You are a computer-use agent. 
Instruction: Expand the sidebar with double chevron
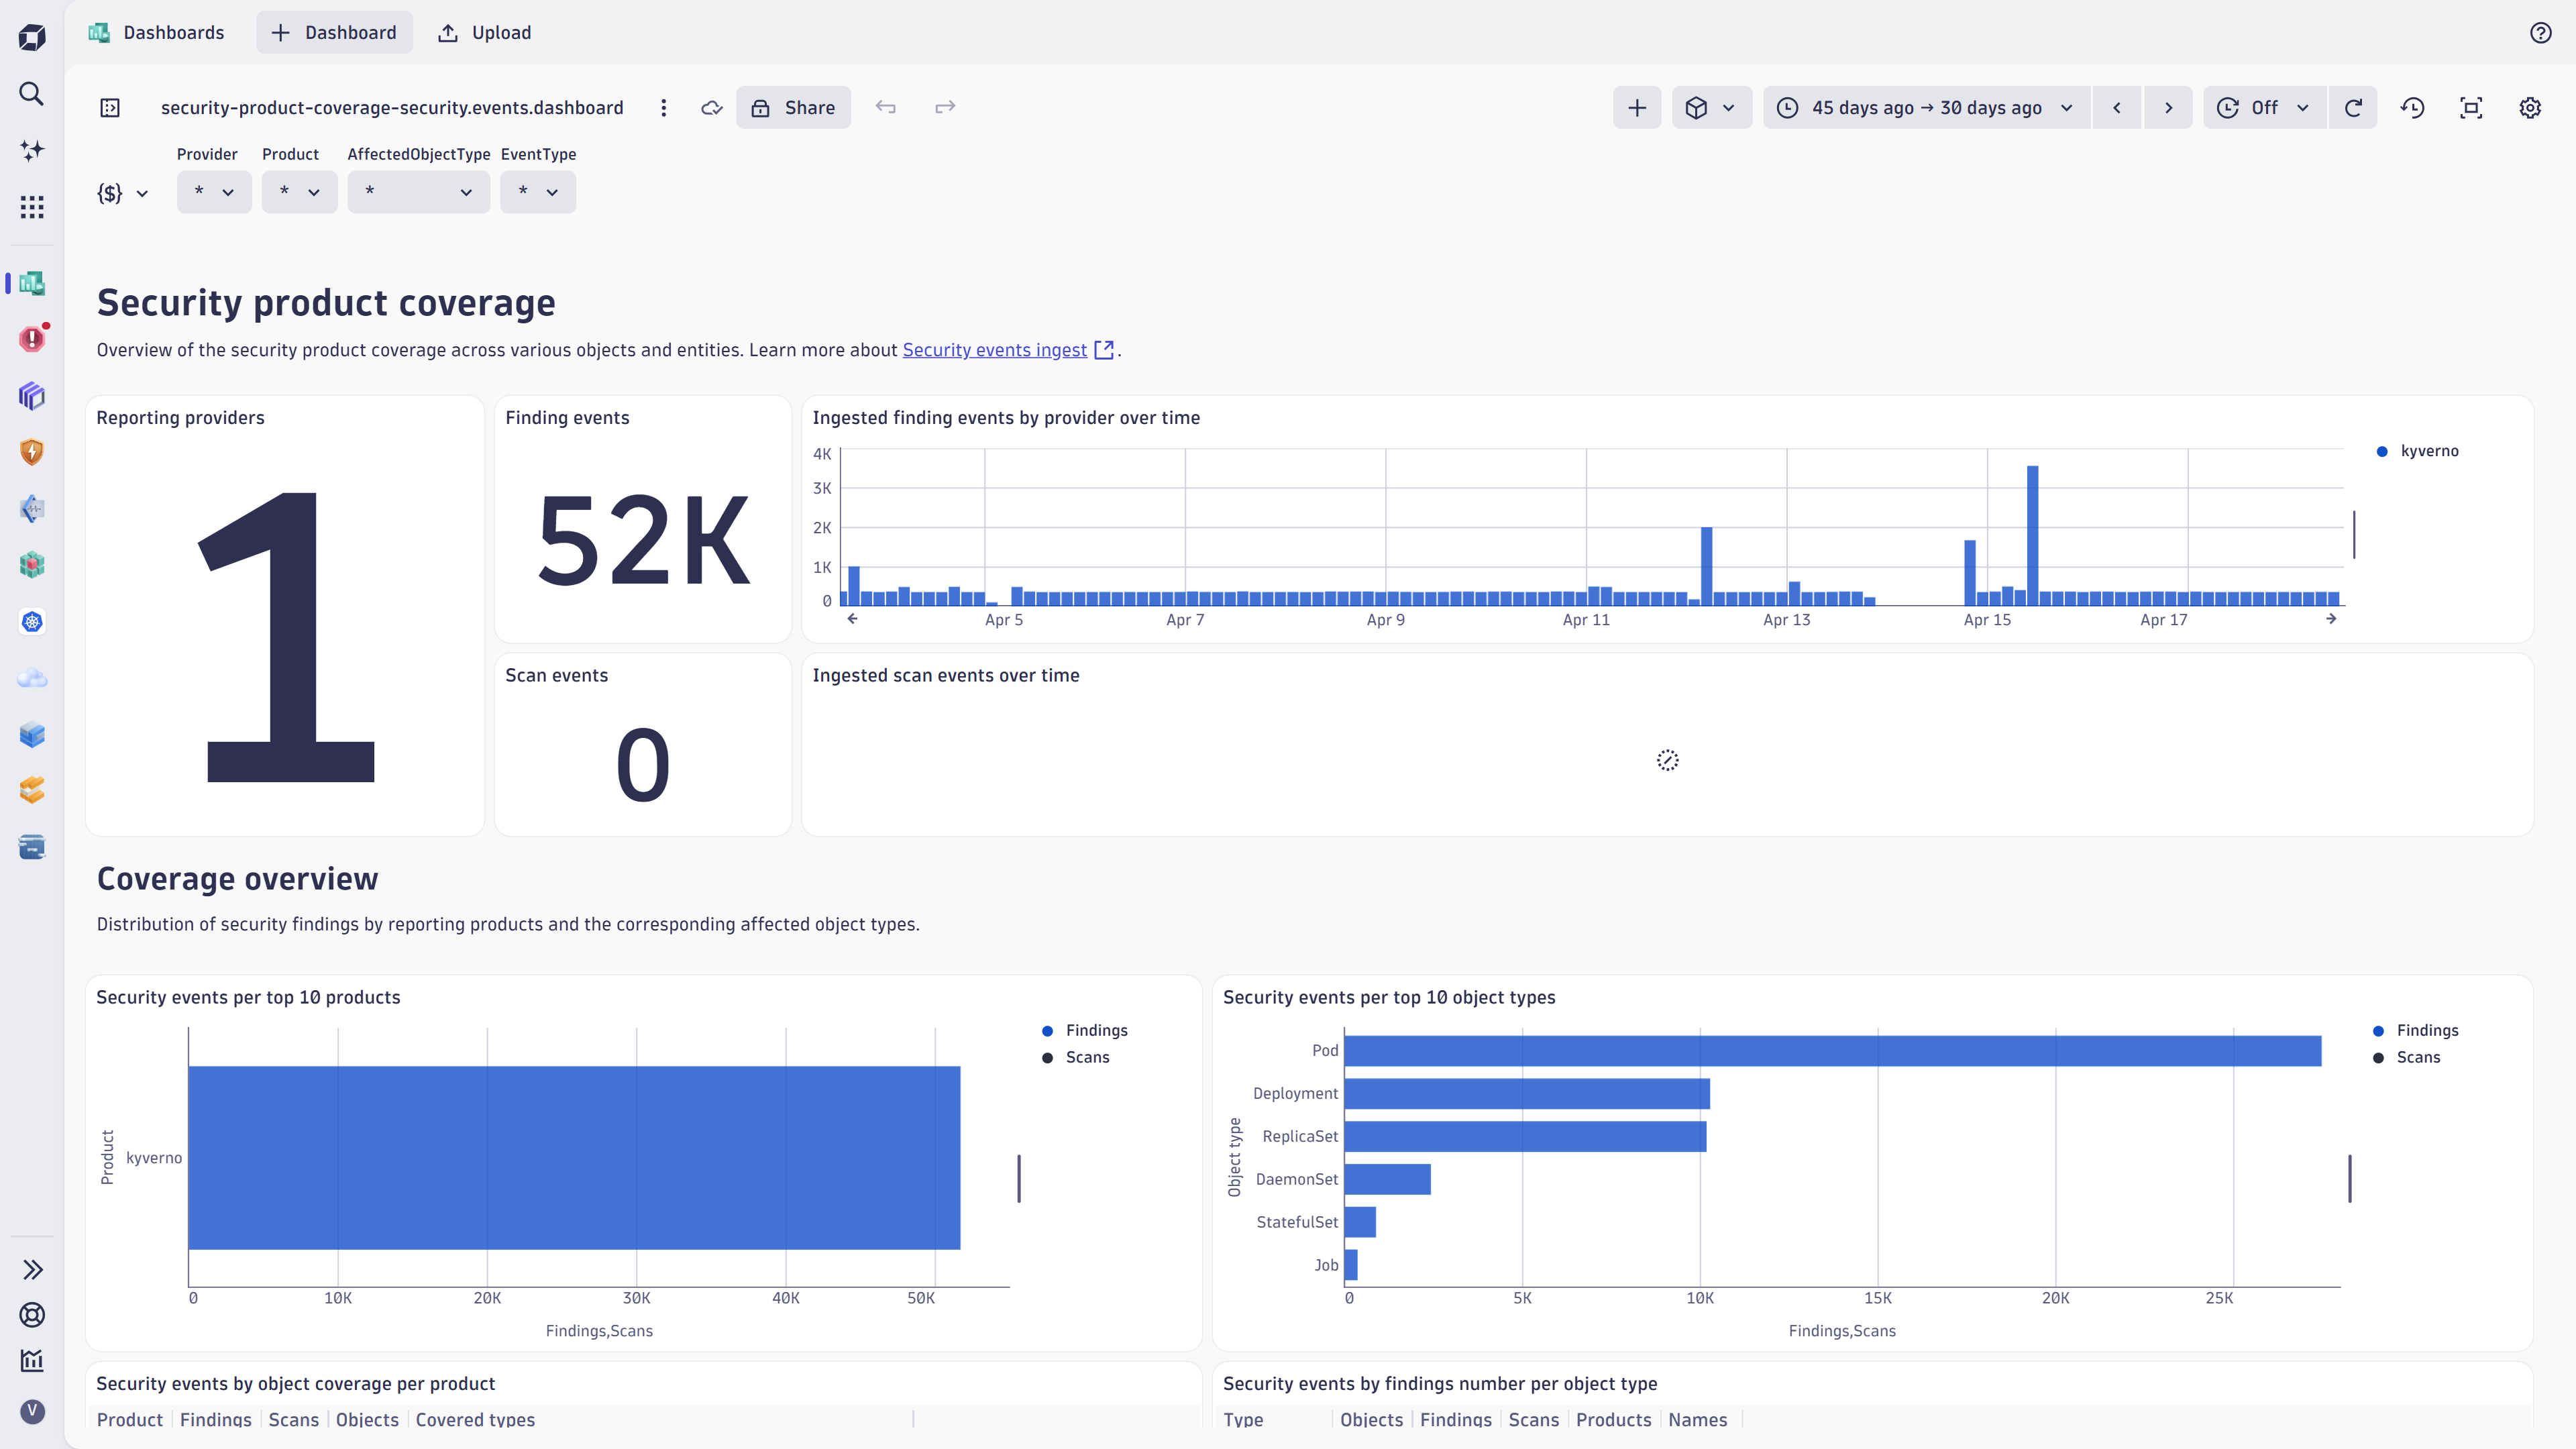(32, 1270)
